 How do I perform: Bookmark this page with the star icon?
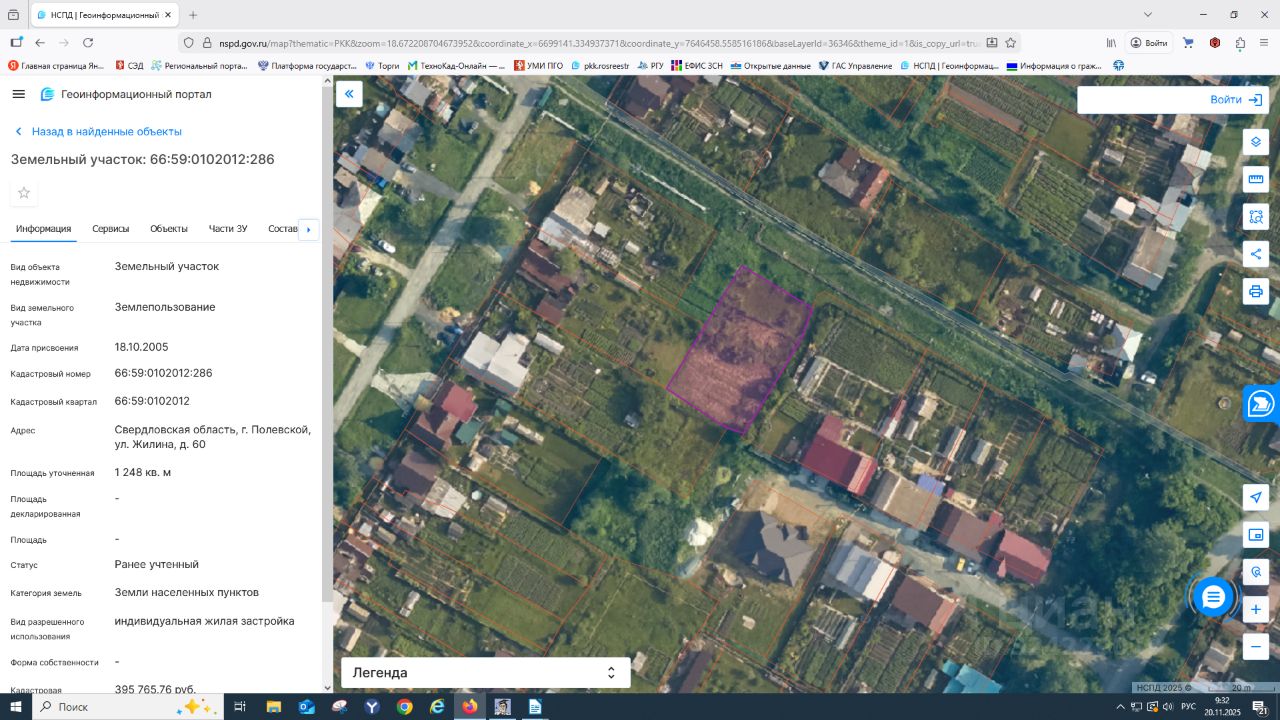(x=1011, y=43)
